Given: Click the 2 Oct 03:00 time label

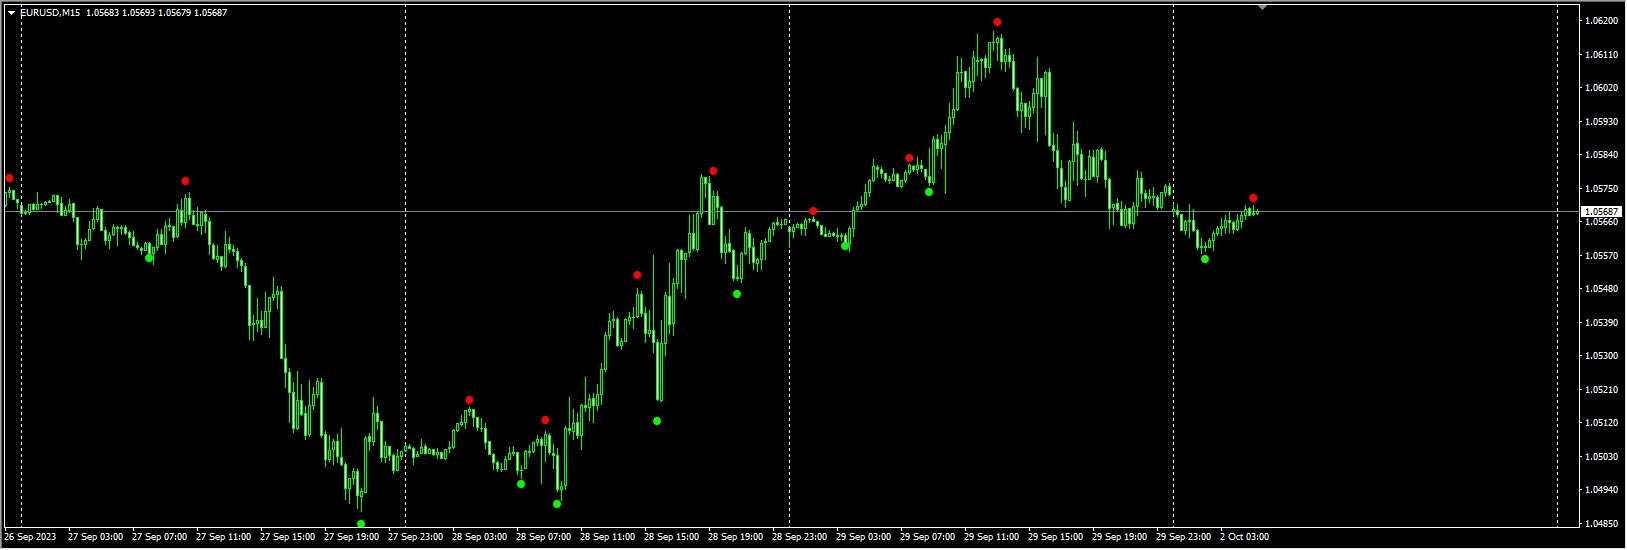Looking at the screenshot, I should (1244, 538).
